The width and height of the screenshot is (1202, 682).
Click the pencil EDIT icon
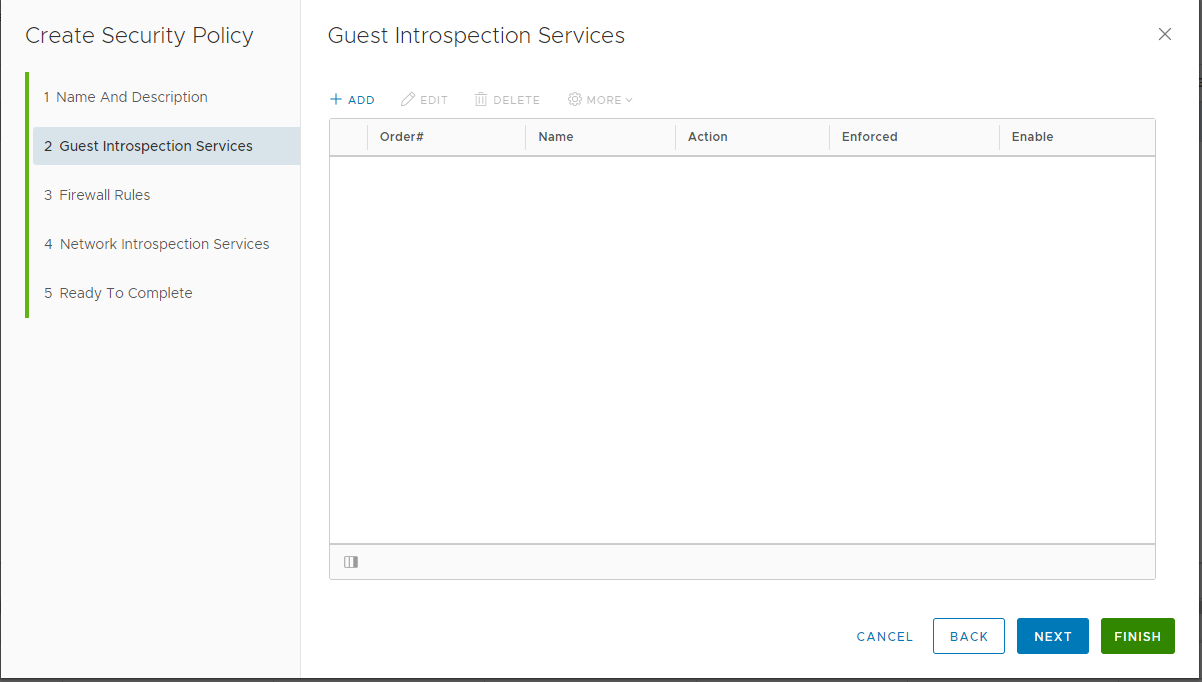coord(408,100)
